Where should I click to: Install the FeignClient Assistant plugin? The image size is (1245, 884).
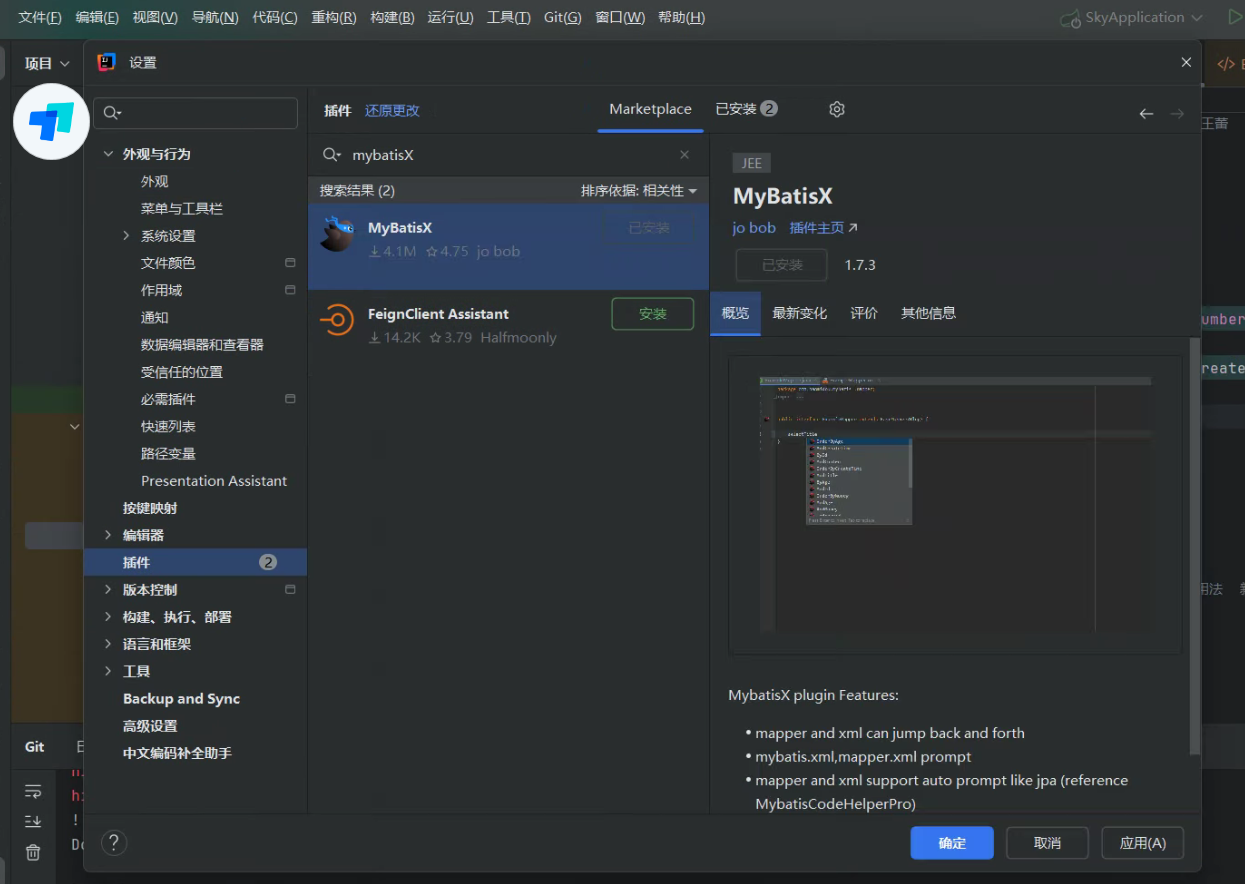point(652,313)
